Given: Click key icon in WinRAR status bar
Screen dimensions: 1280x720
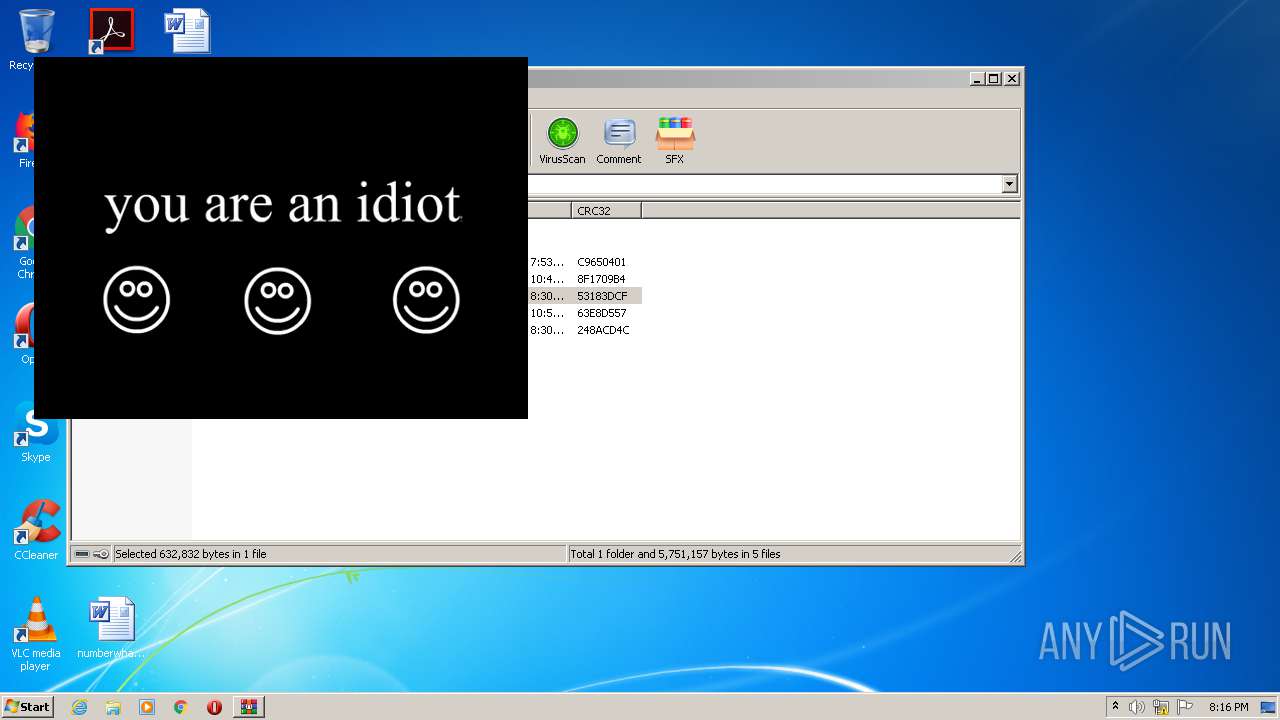Looking at the screenshot, I should 101,554.
